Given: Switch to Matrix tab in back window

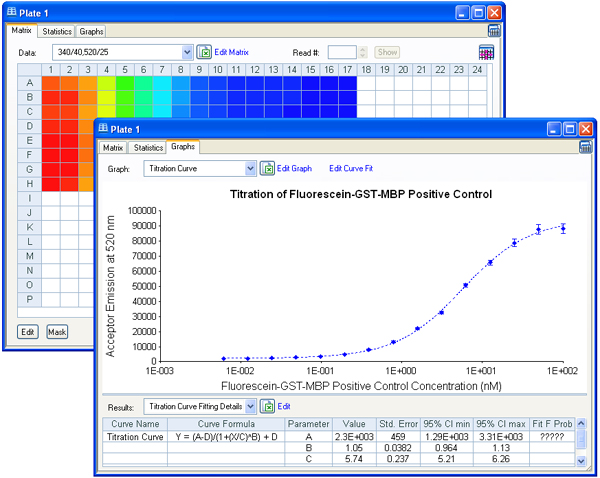Looking at the screenshot, I should [21, 30].
